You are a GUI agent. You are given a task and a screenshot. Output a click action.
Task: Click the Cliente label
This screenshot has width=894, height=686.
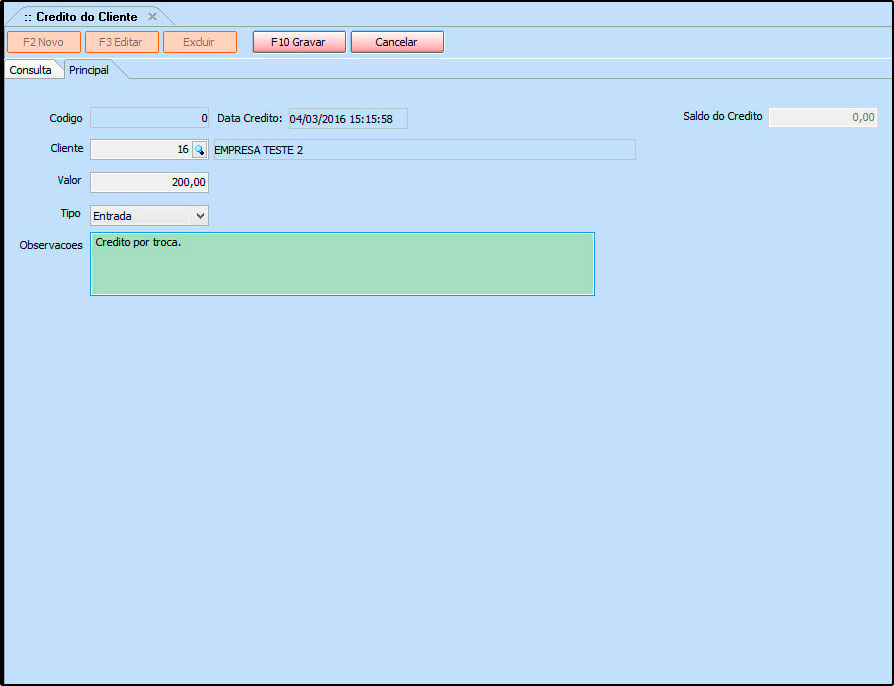click(67, 148)
